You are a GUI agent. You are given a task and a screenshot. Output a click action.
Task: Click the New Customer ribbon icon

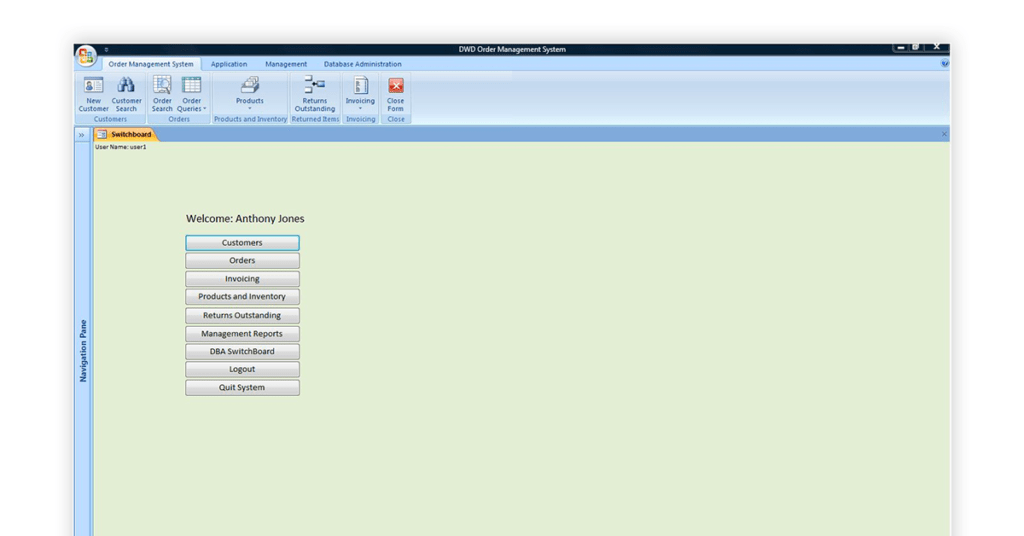[93, 87]
